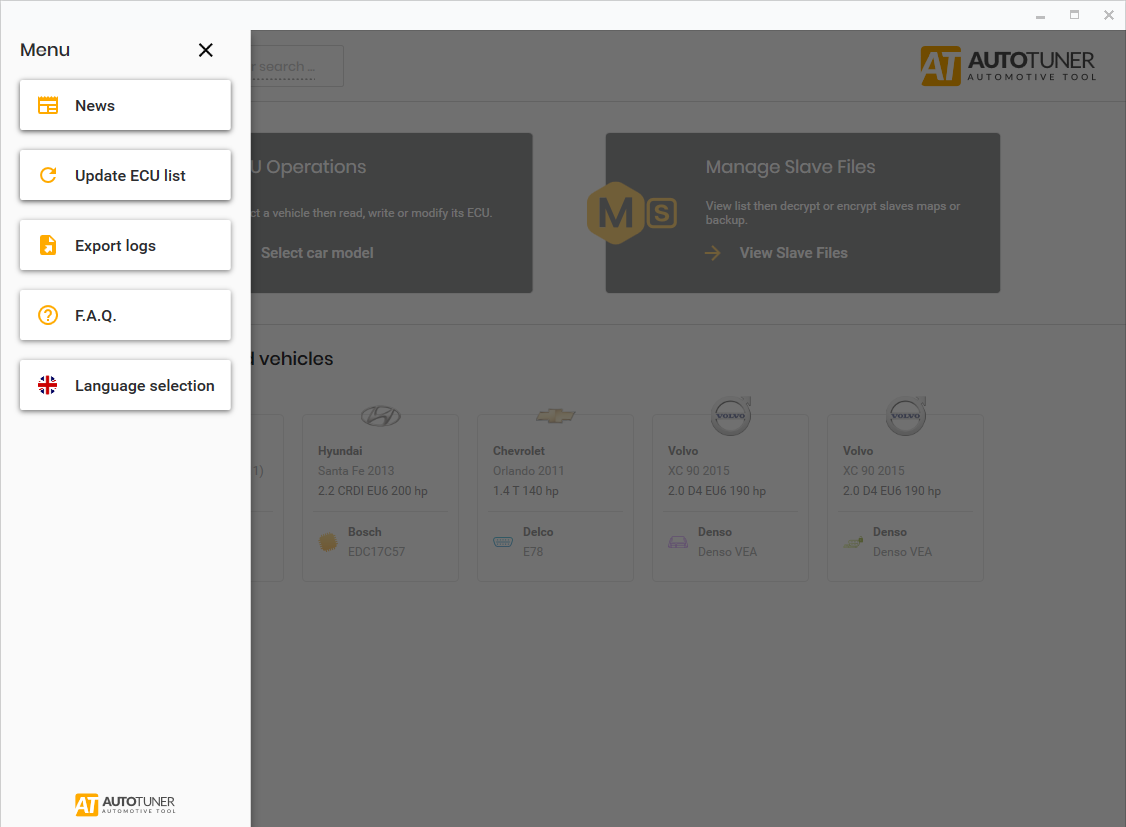Click the Manage Slave Files hexagon icon
The height and width of the screenshot is (827, 1126).
[617, 212]
